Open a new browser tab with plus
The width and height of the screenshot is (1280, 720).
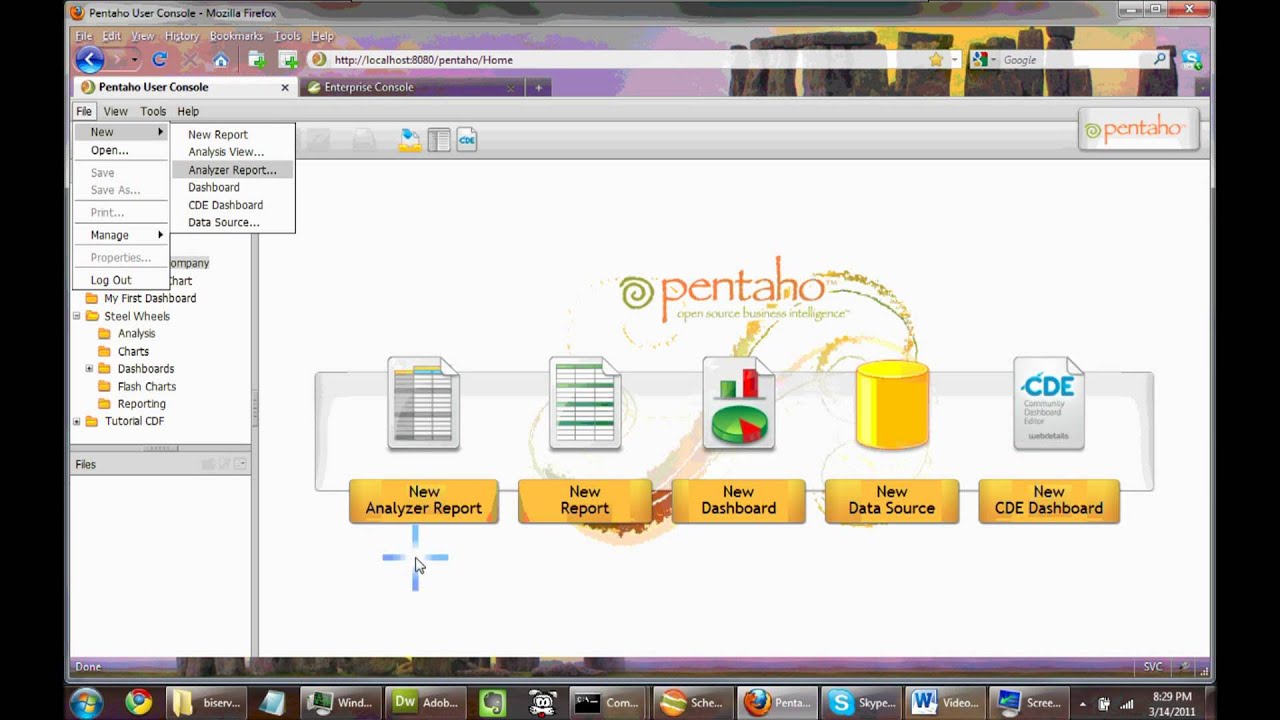[538, 87]
